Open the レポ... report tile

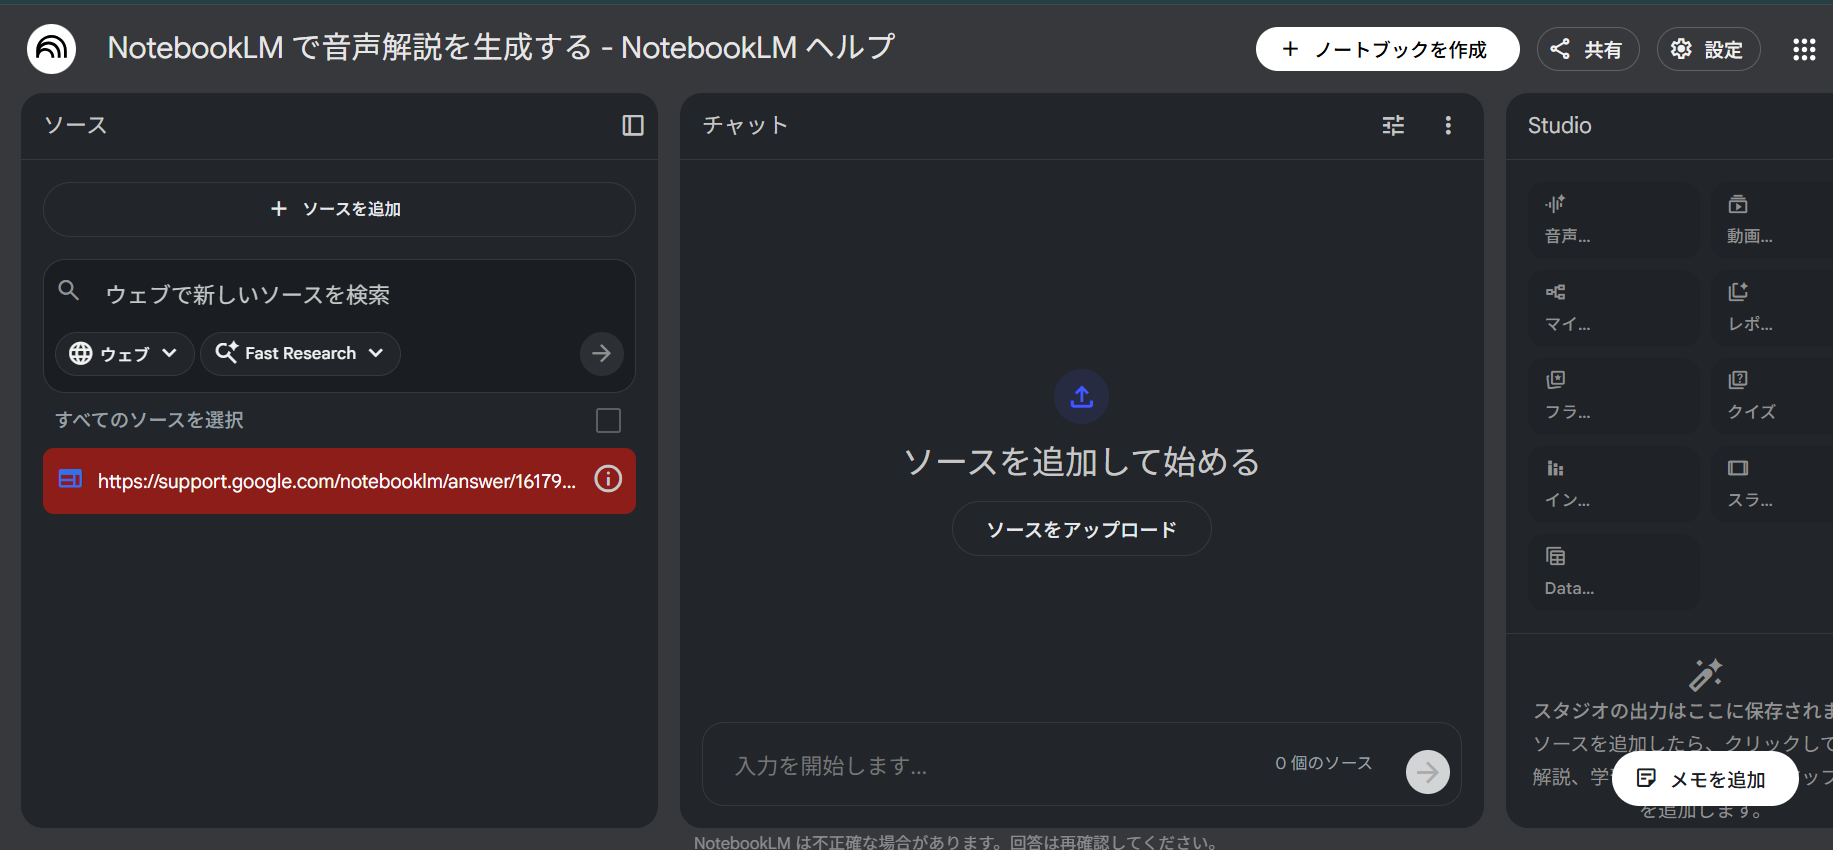click(1772, 308)
